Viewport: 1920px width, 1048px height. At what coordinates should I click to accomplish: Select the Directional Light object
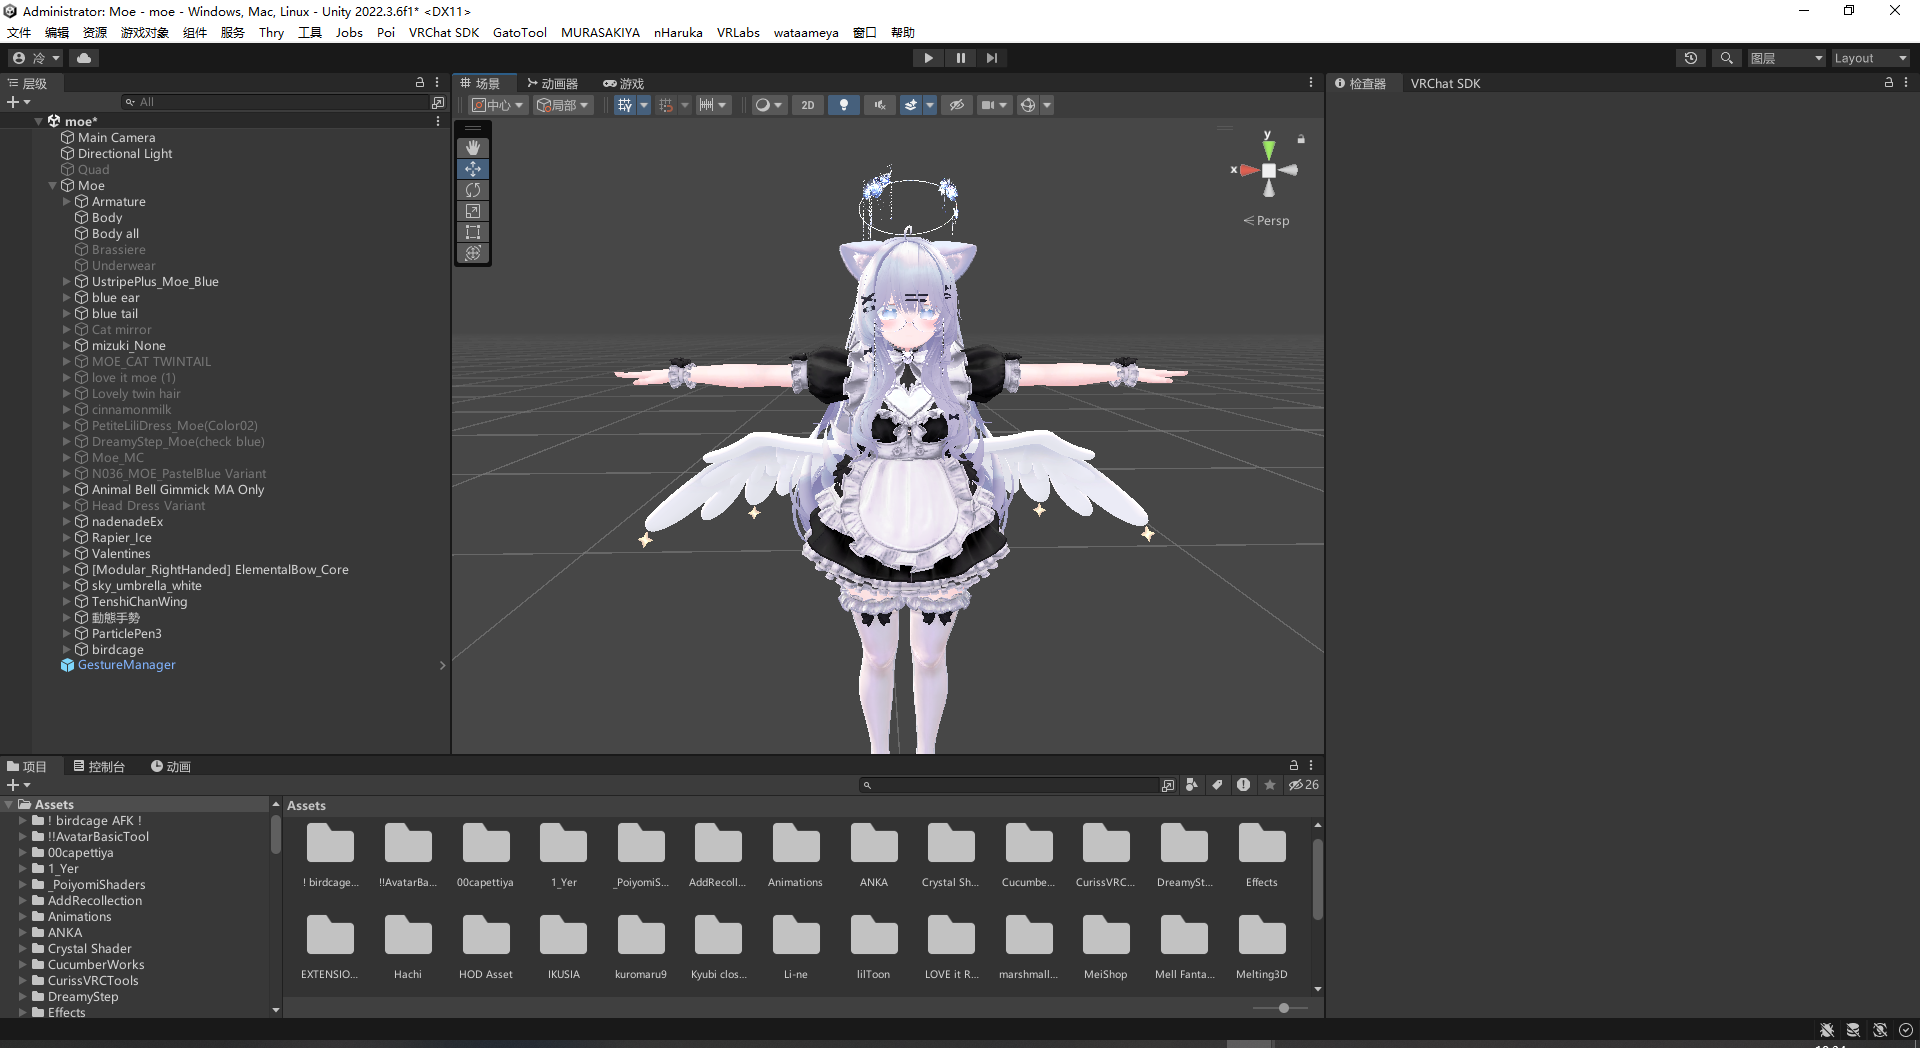point(125,154)
